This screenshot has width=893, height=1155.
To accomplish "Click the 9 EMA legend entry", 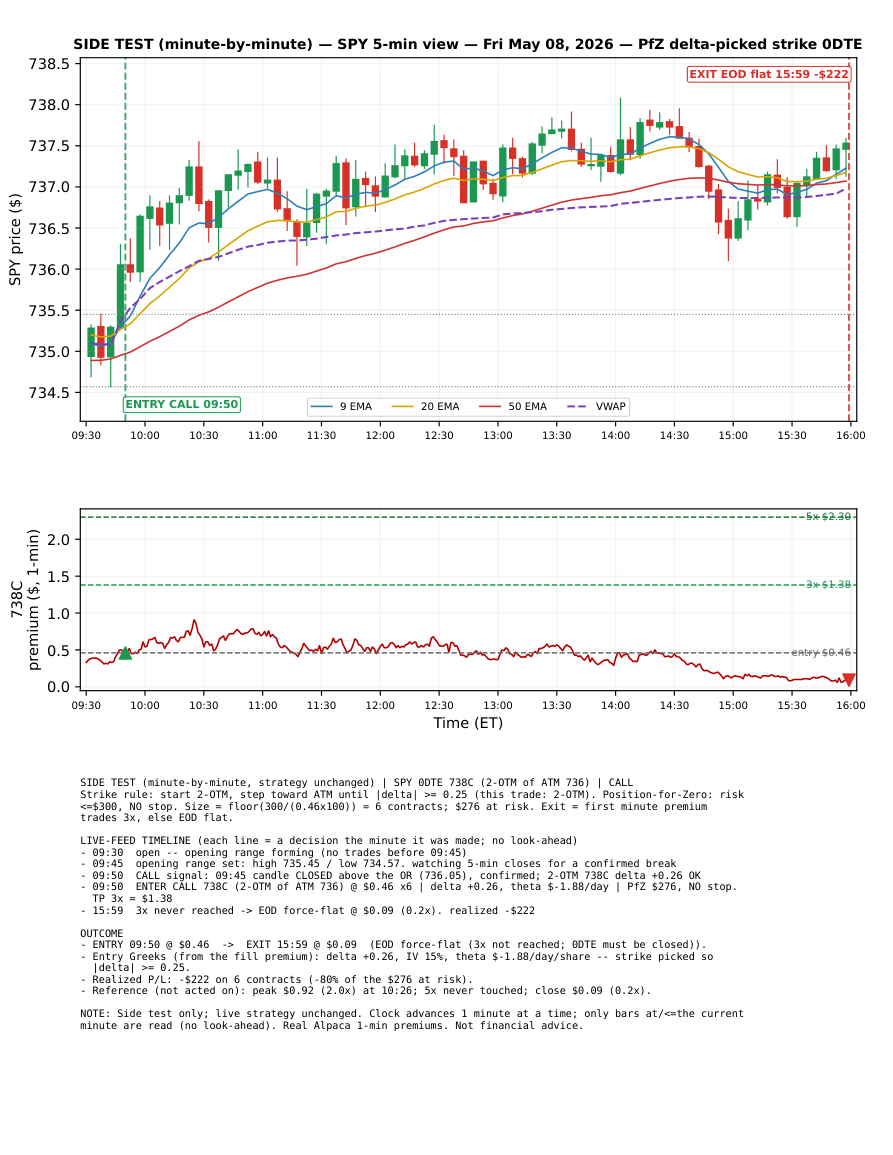I will point(341,407).
